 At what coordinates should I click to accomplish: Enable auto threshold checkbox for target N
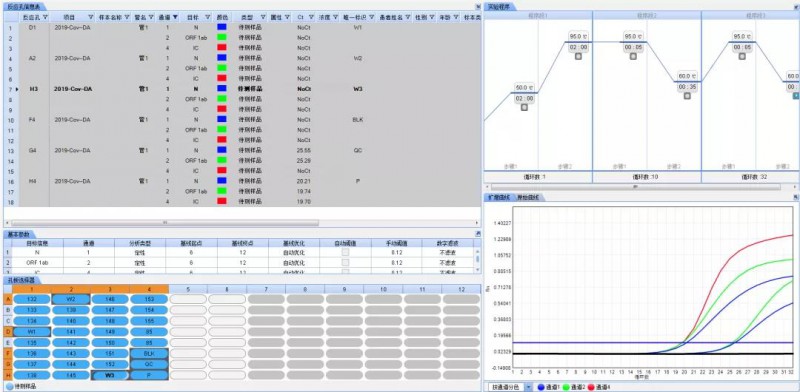345,252
